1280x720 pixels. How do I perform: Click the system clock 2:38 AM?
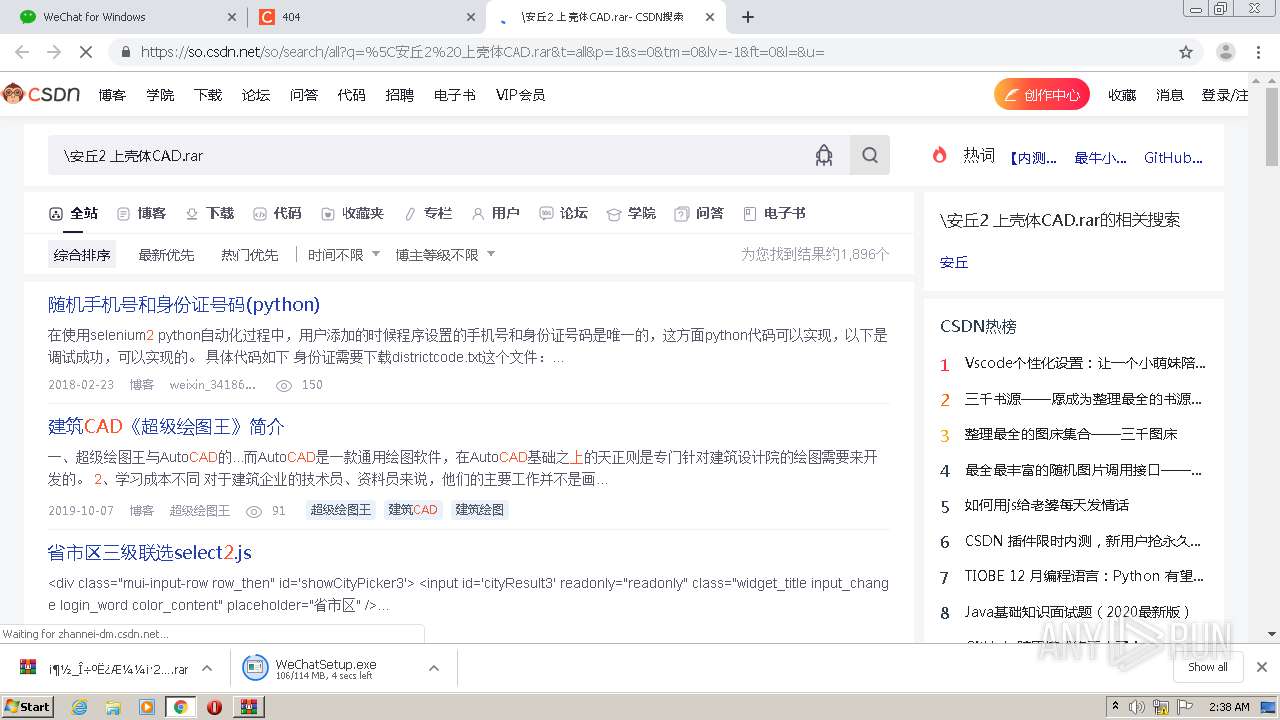pyautogui.click(x=1229, y=707)
